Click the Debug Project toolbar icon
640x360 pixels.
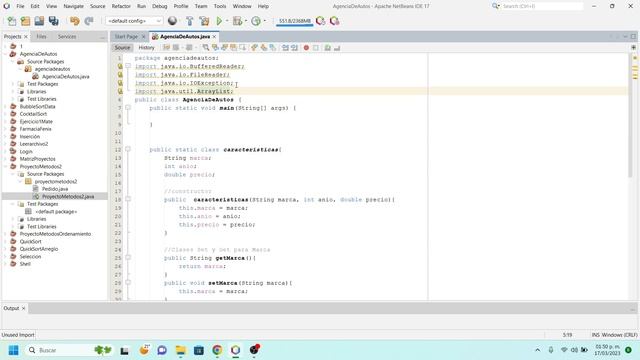tap(237, 21)
